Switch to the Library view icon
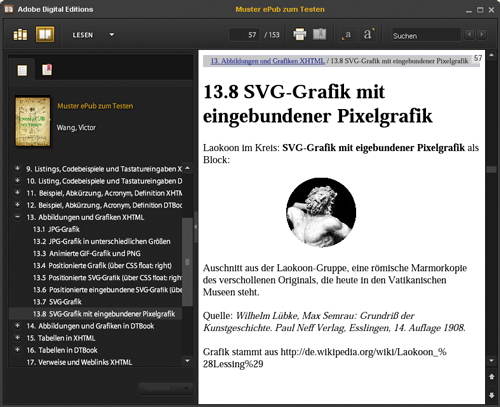500x407 pixels. click(x=20, y=35)
